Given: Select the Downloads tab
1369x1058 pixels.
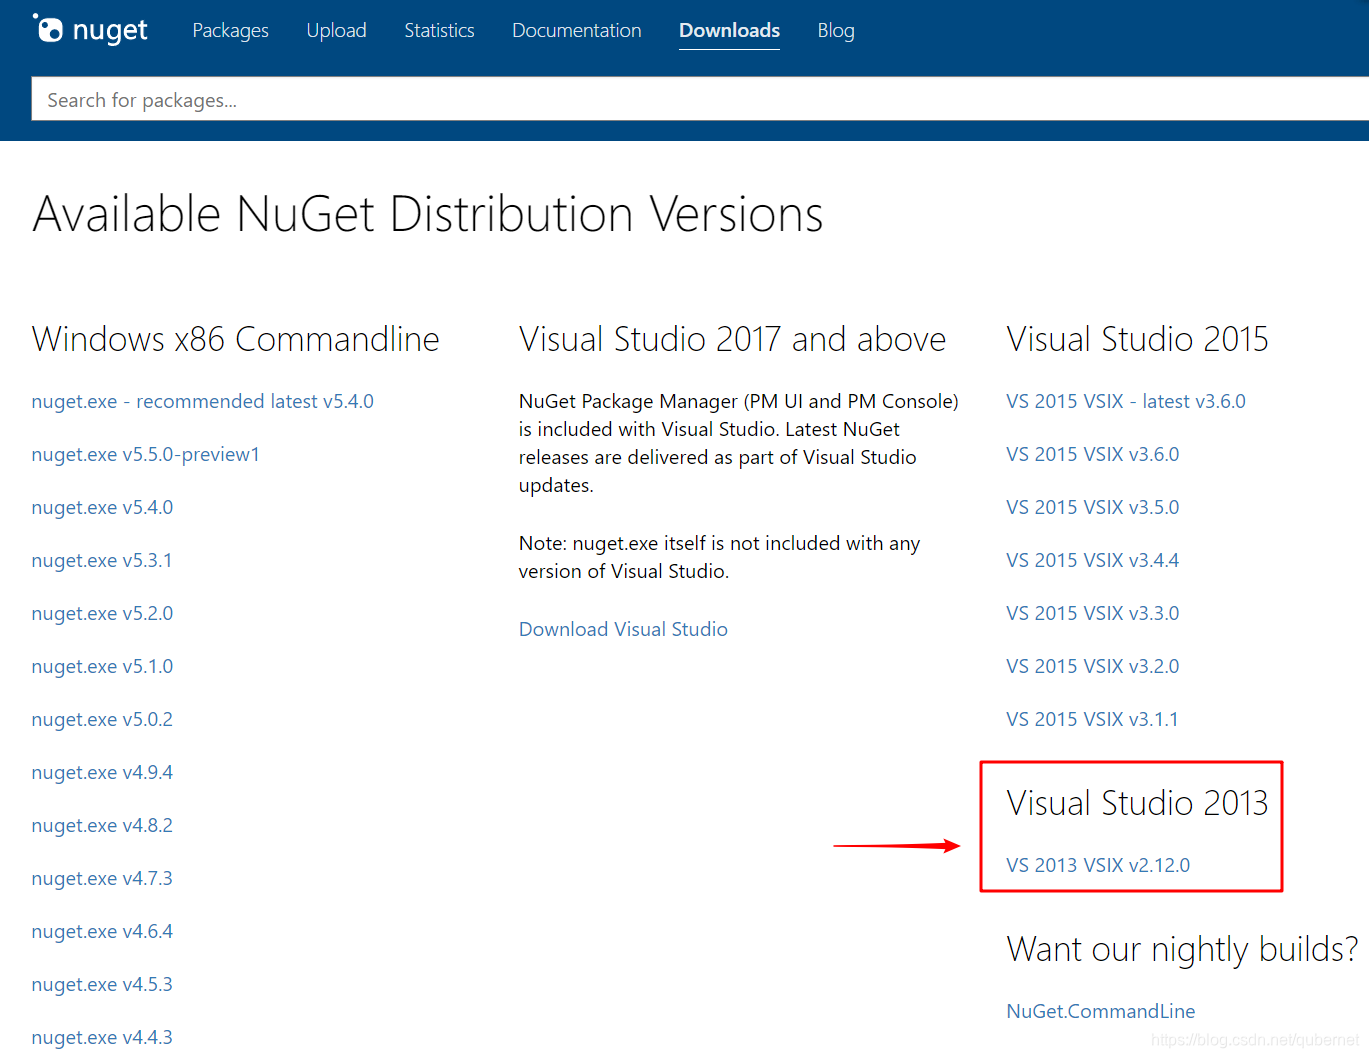Looking at the screenshot, I should (729, 31).
